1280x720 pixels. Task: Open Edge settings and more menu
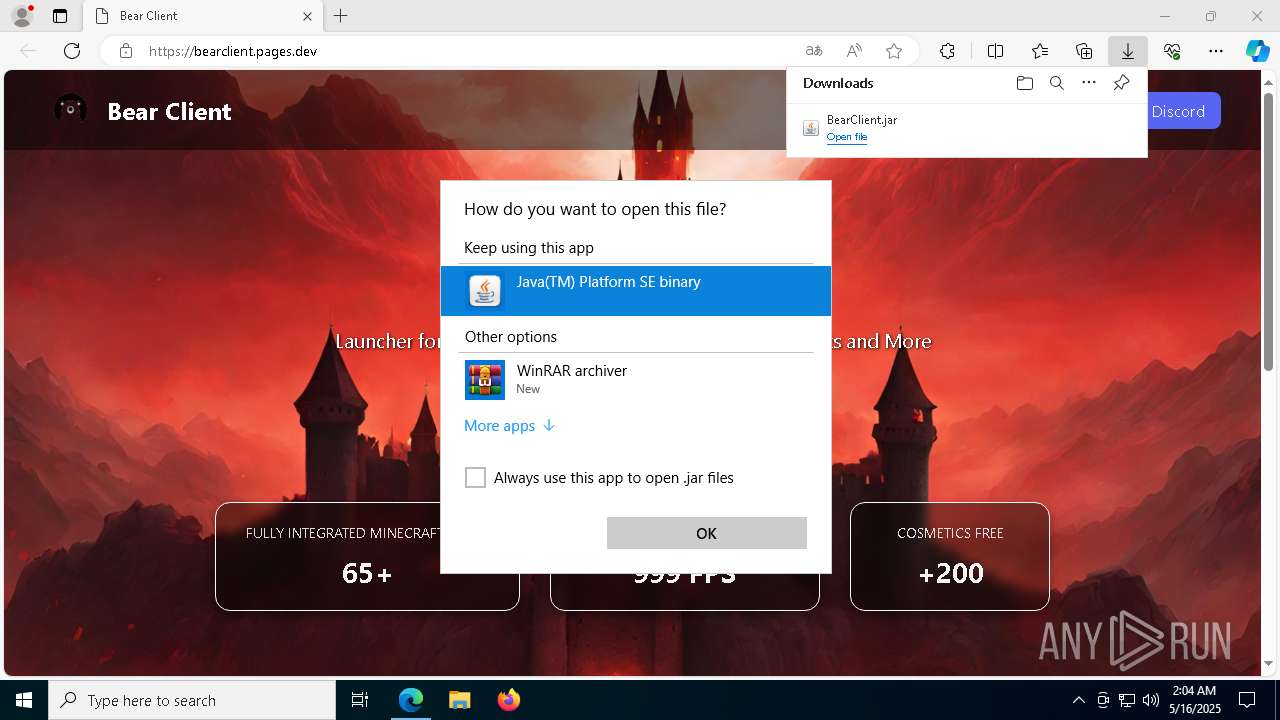point(1216,51)
